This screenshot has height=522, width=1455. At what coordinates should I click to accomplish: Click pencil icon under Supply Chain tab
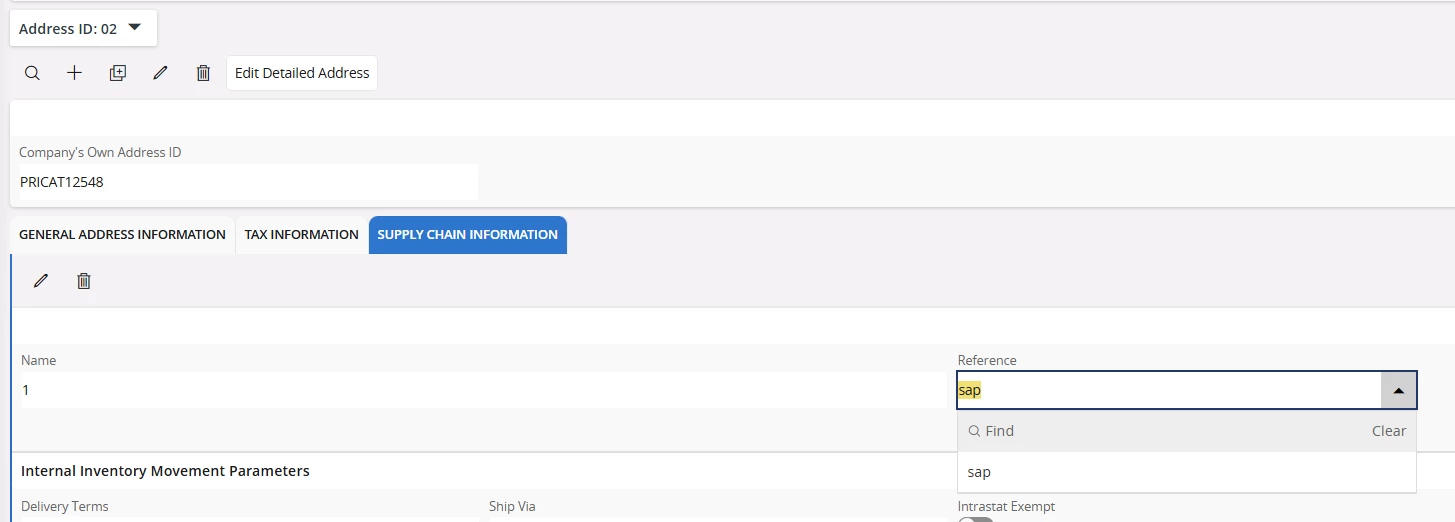[41, 281]
